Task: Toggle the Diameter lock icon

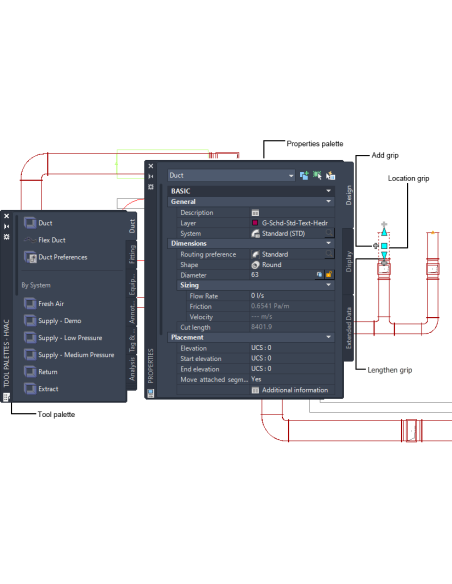Action: 329,275
